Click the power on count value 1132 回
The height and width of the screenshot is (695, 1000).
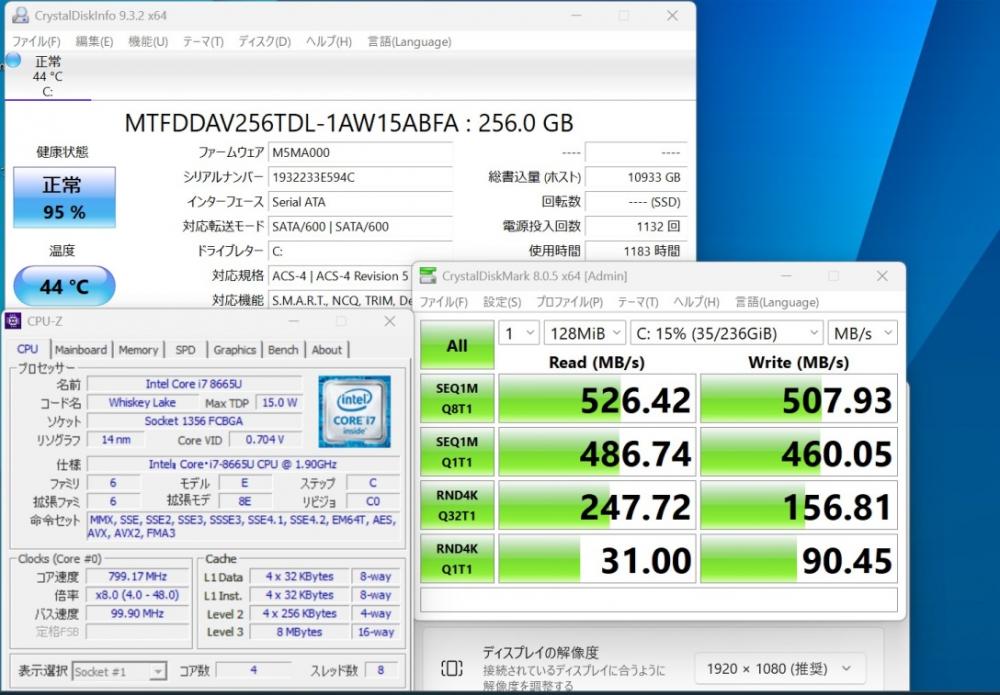click(636, 226)
